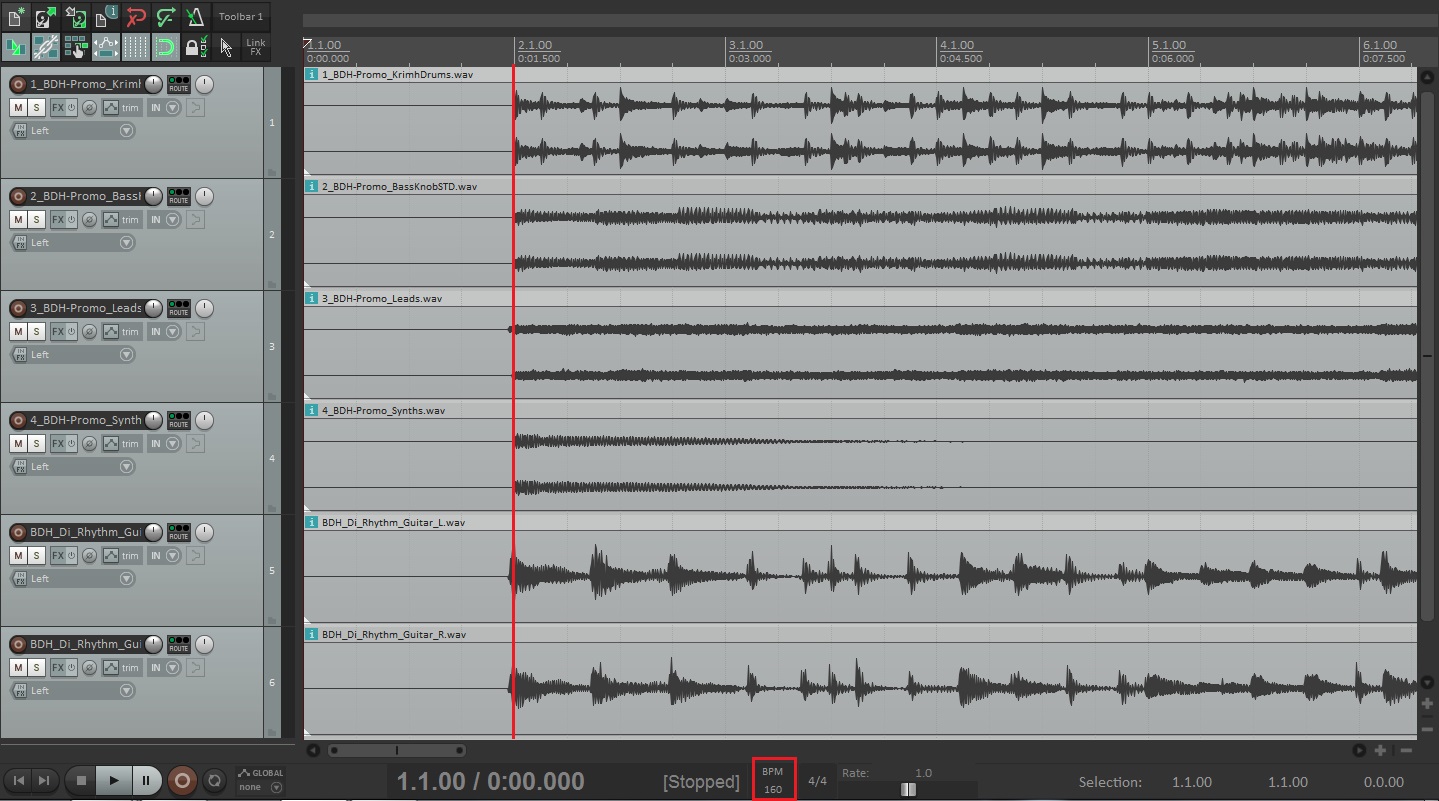The height and width of the screenshot is (801, 1439).
Task: Open GLOBAL automation override dropdown
Action: (x=260, y=780)
